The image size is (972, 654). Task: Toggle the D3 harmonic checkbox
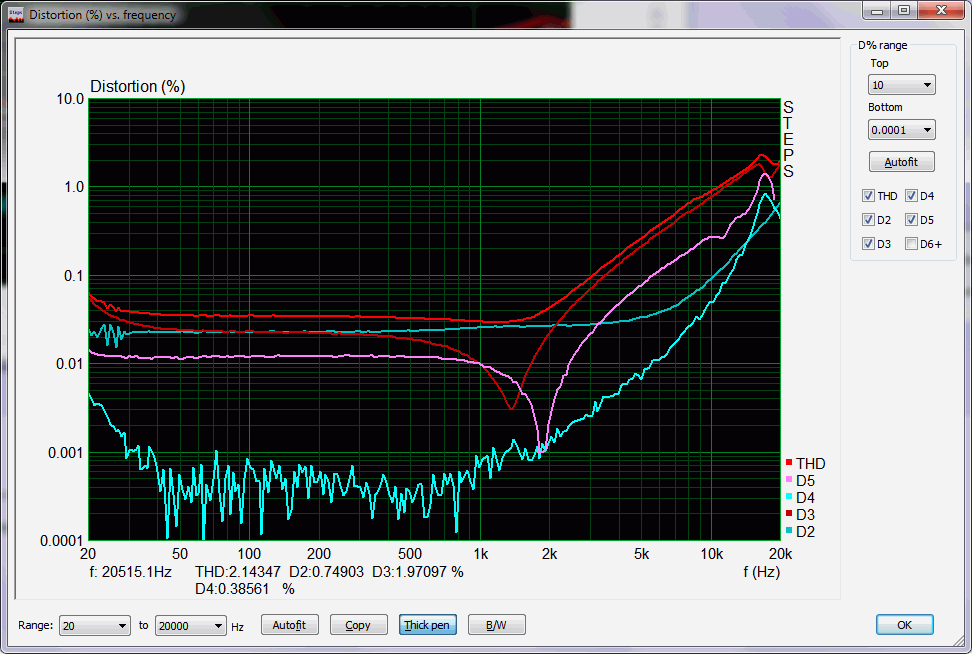pos(869,243)
